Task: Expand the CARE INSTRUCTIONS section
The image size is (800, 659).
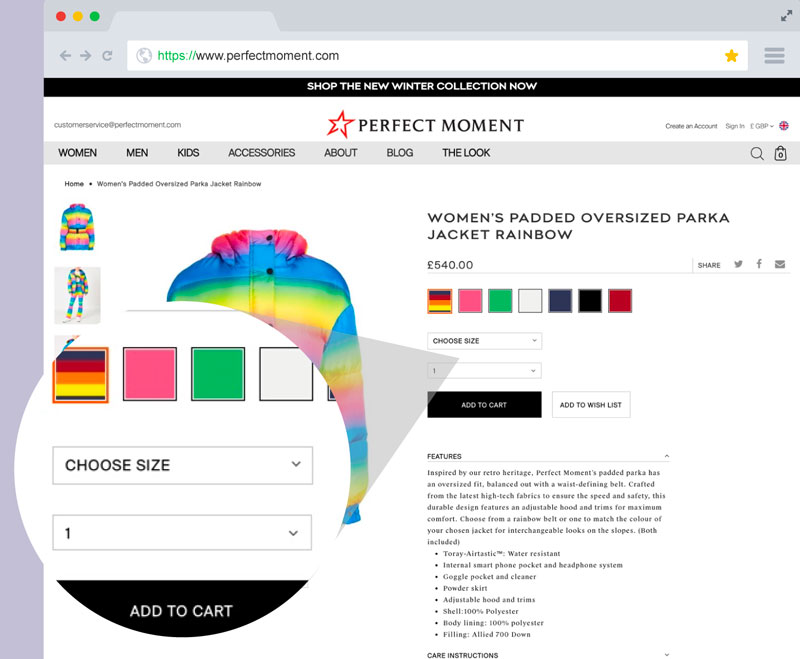Action: pyautogui.click(x=548, y=655)
